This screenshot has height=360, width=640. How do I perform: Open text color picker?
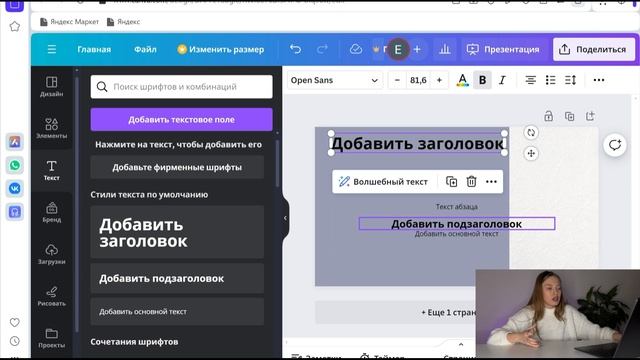tap(462, 80)
